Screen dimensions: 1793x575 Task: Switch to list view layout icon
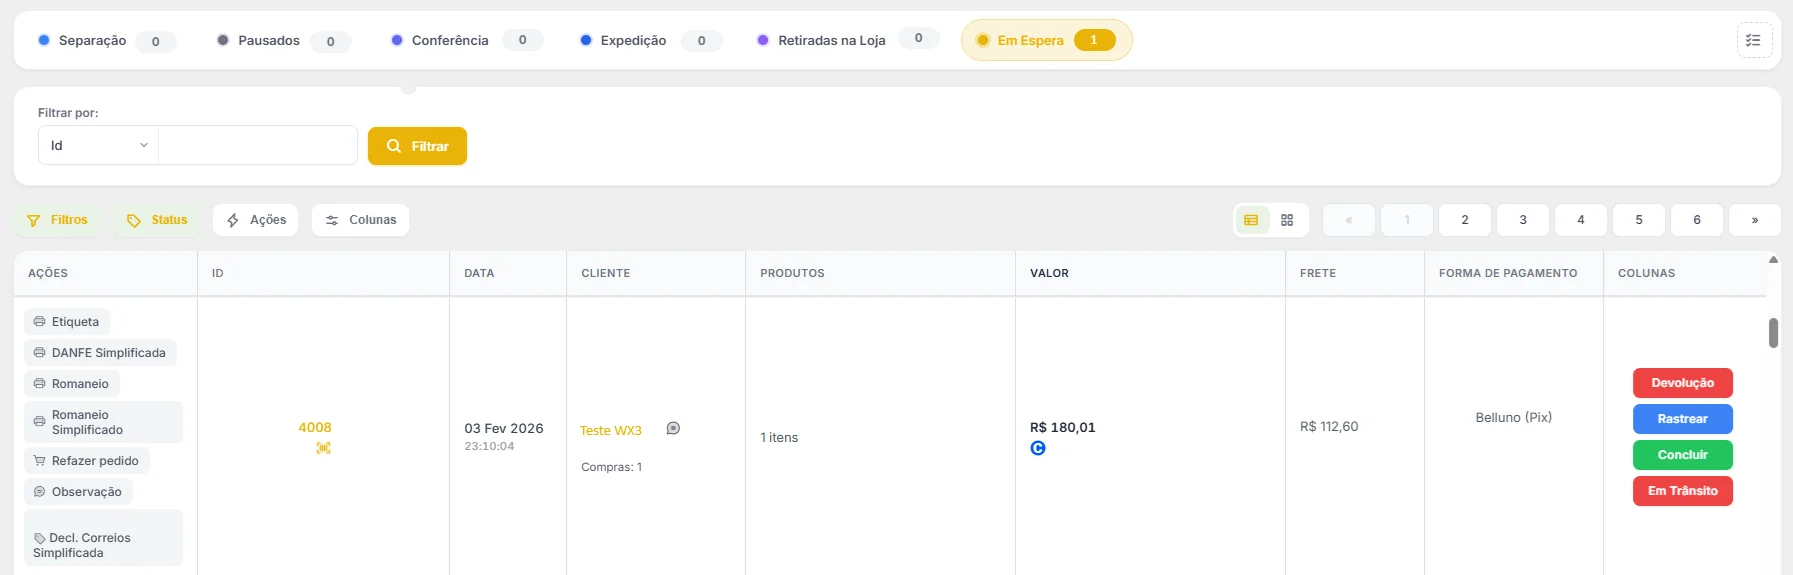click(x=1251, y=220)
